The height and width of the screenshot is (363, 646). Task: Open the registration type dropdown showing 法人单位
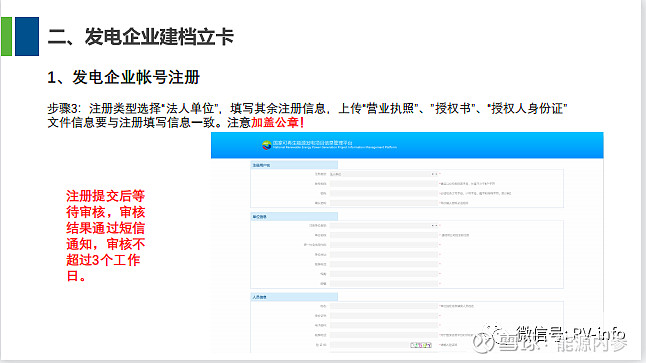click(384, 174)
